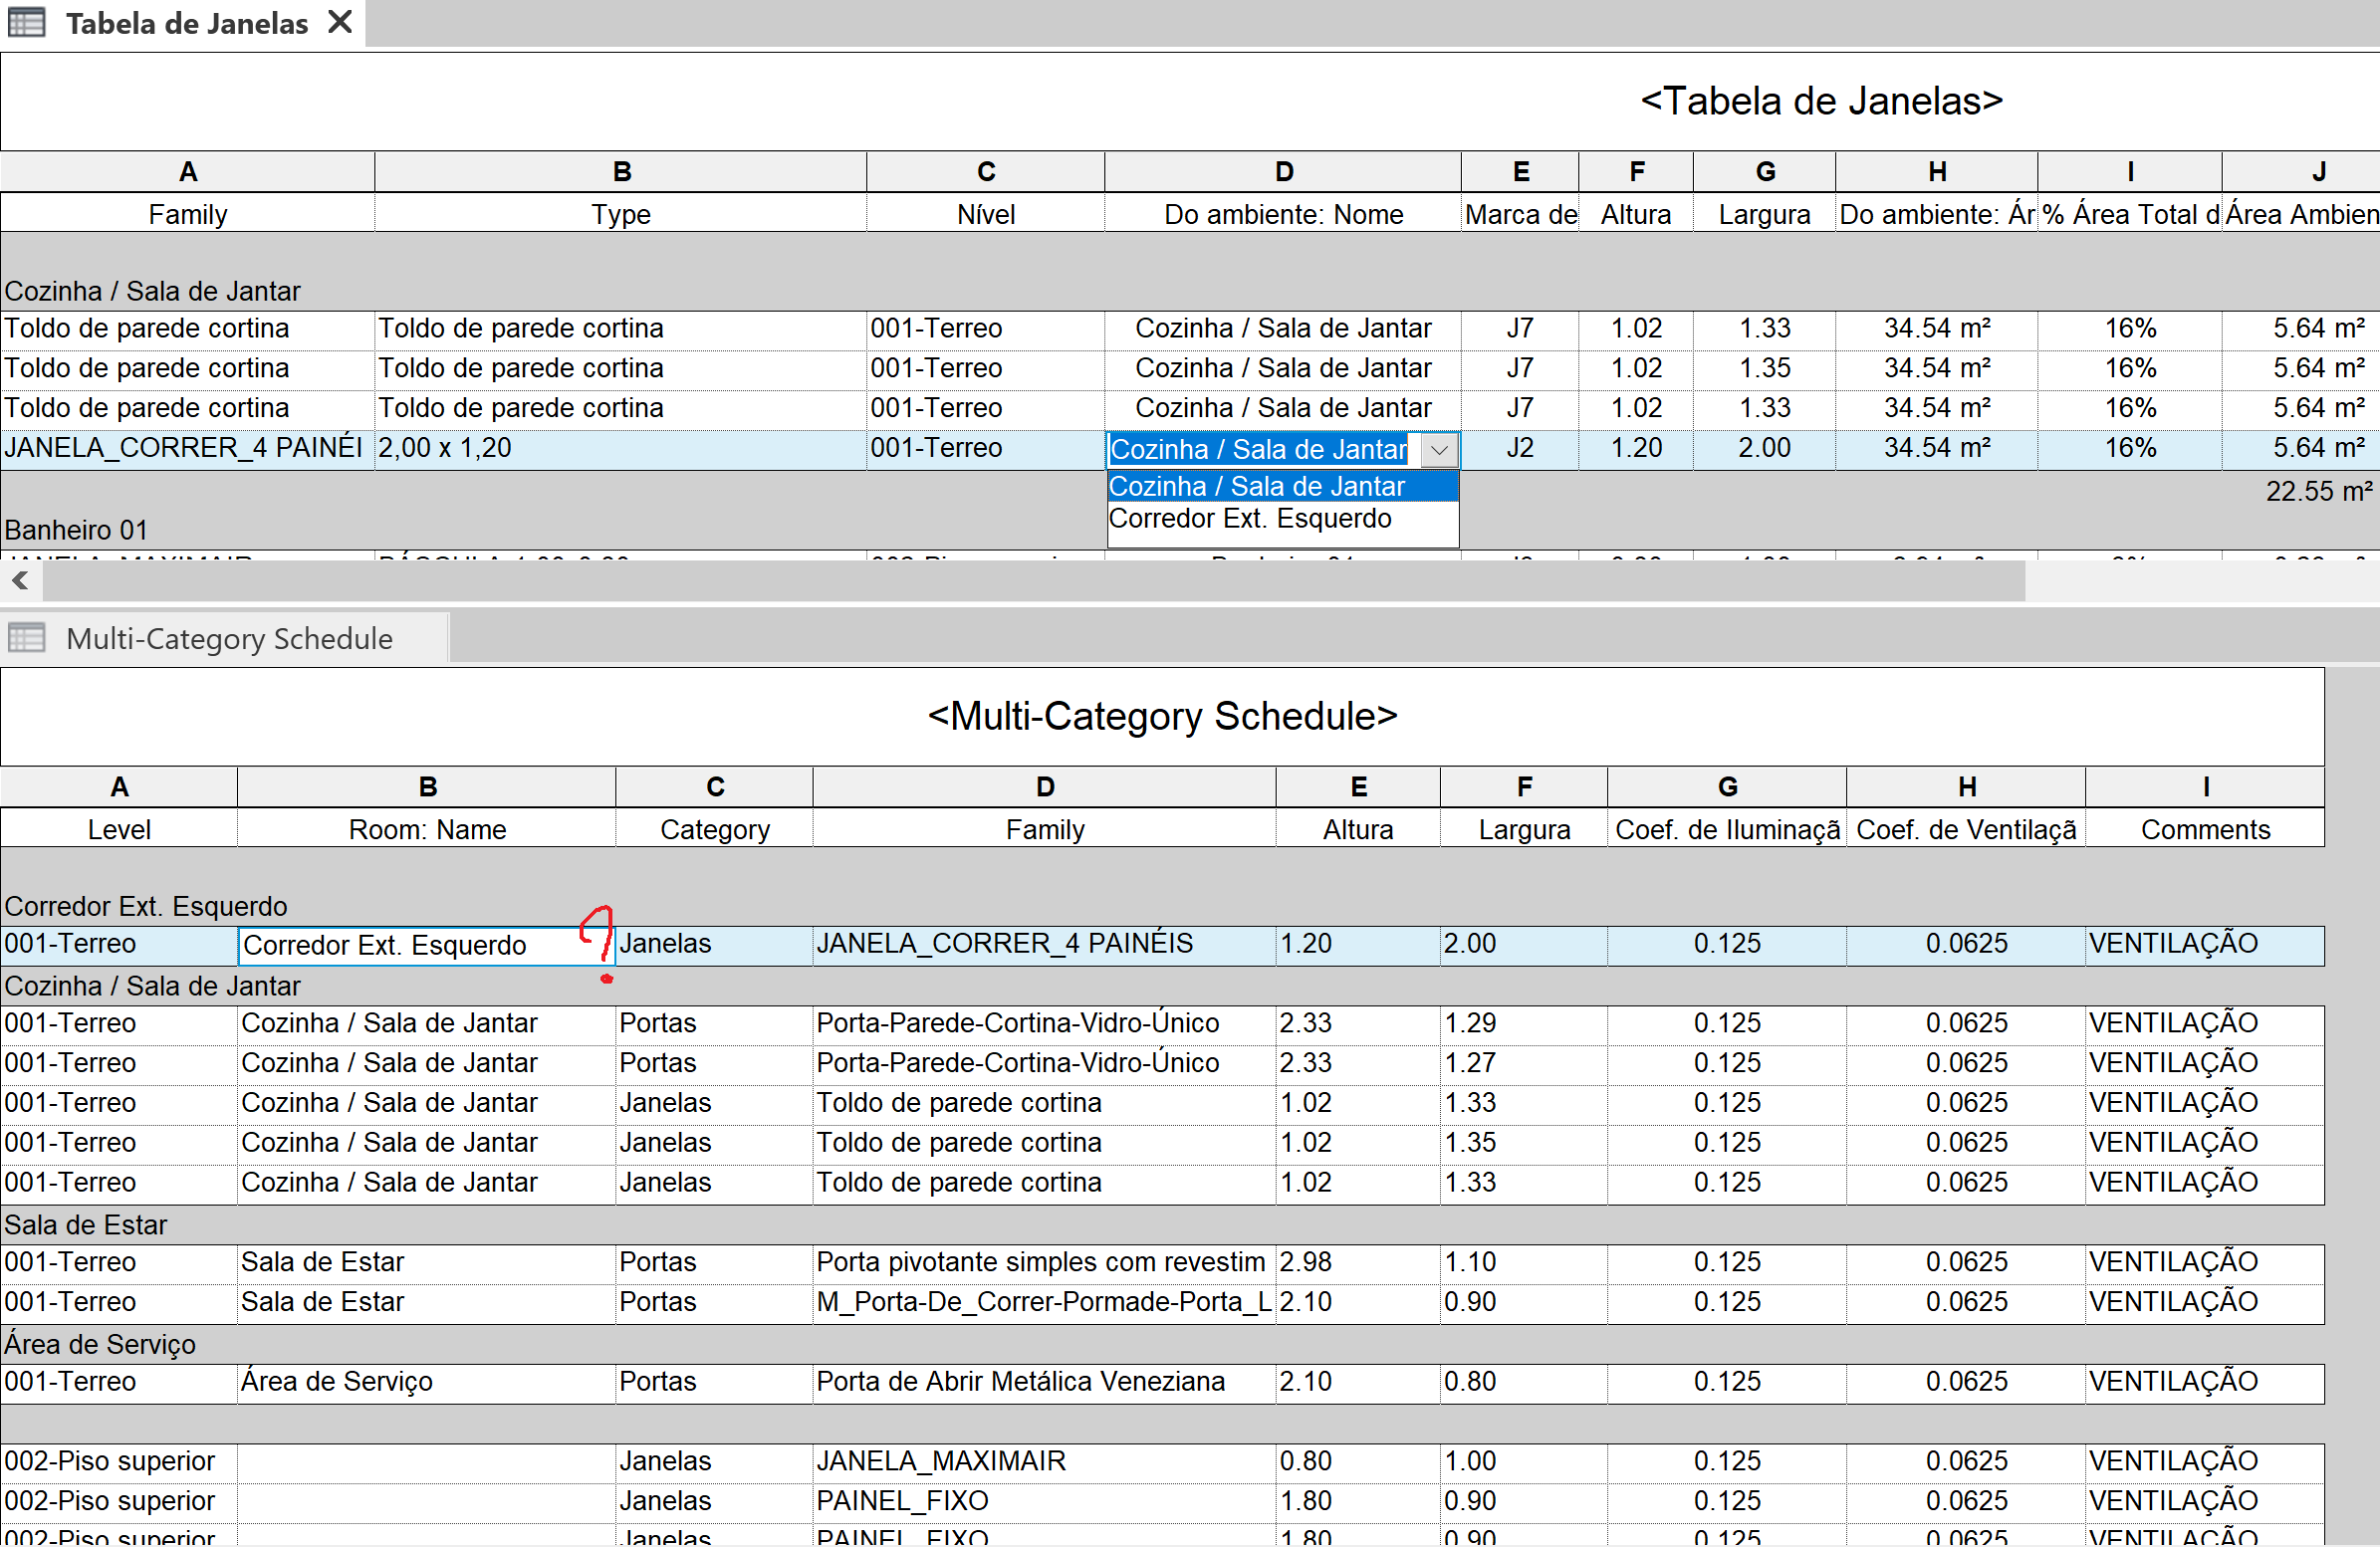Click the '22.55 m²' total cell
Image resolution: width=2380 pixels, height=1547 pixels.
(x=2318, y=491)
